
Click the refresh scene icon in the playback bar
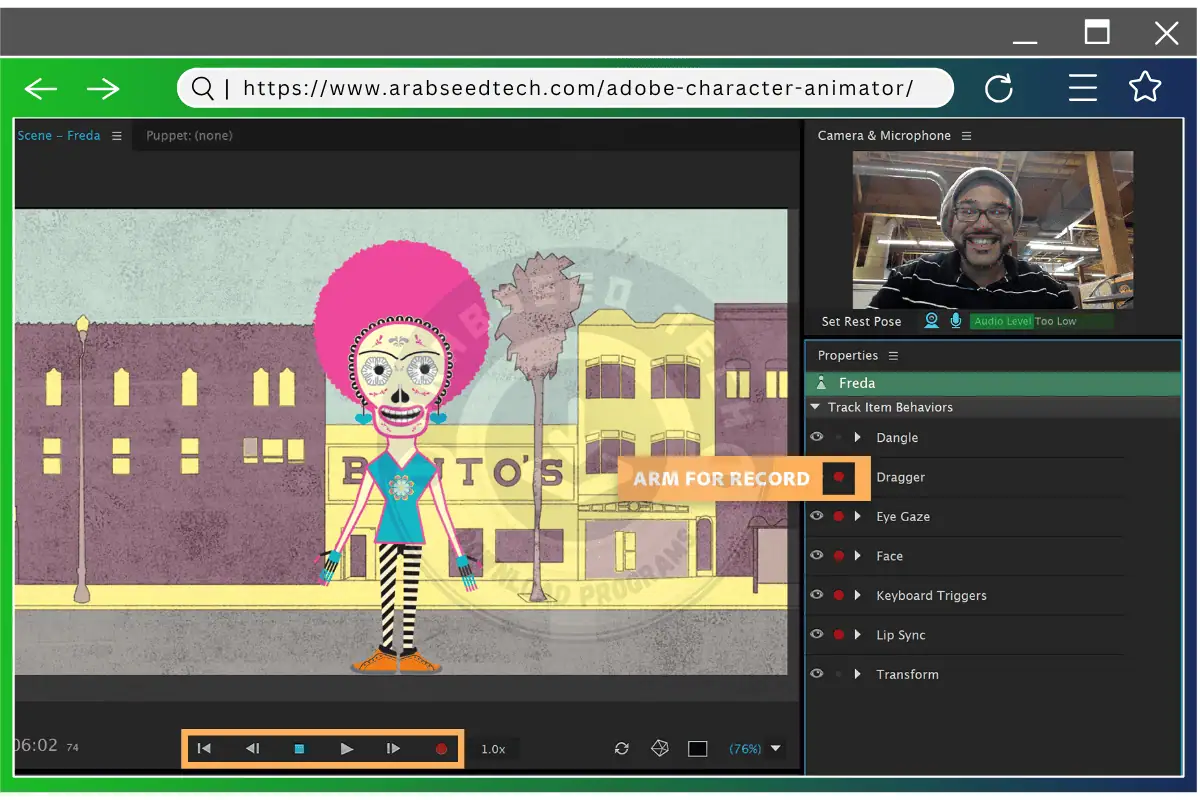coord(622,747)
